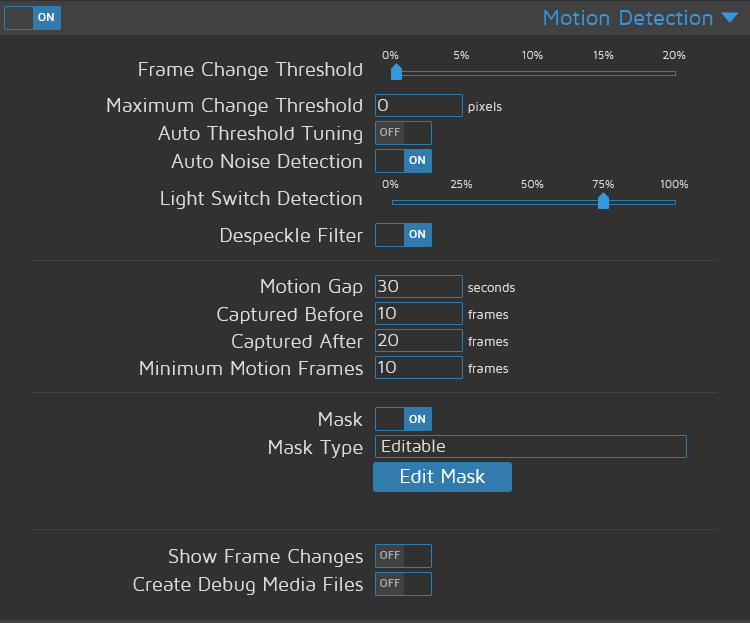This screenshot has width=750, height=623.
Task: Click the Light Switch Detection label
Action: click(261, 199)
